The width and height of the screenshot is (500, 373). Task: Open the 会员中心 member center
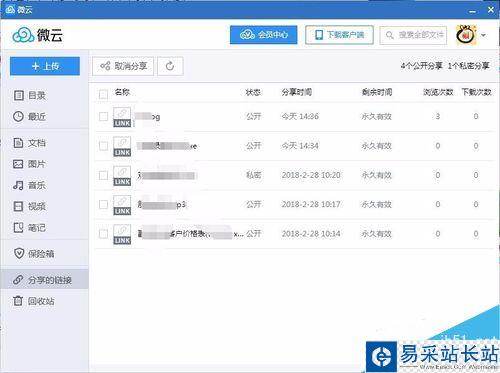pyautogui.click(x=263, y=35)
